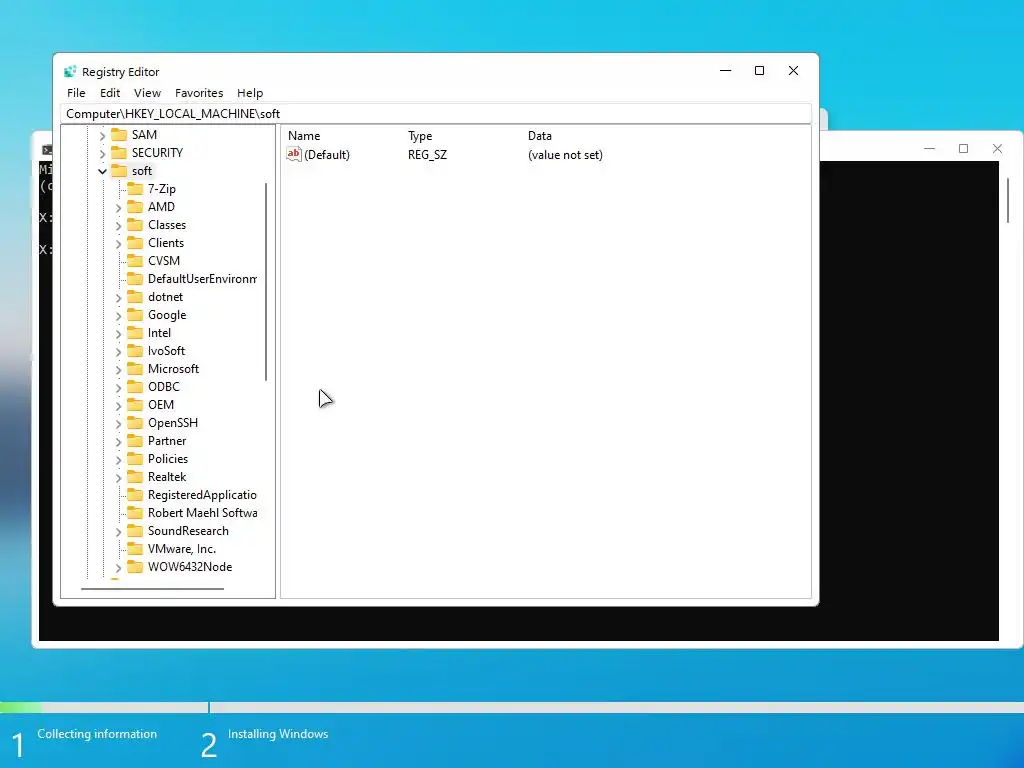Screen dimensions: 1024x768
Task: Select the IvoSoft folder icon
Action: point(135,351)
